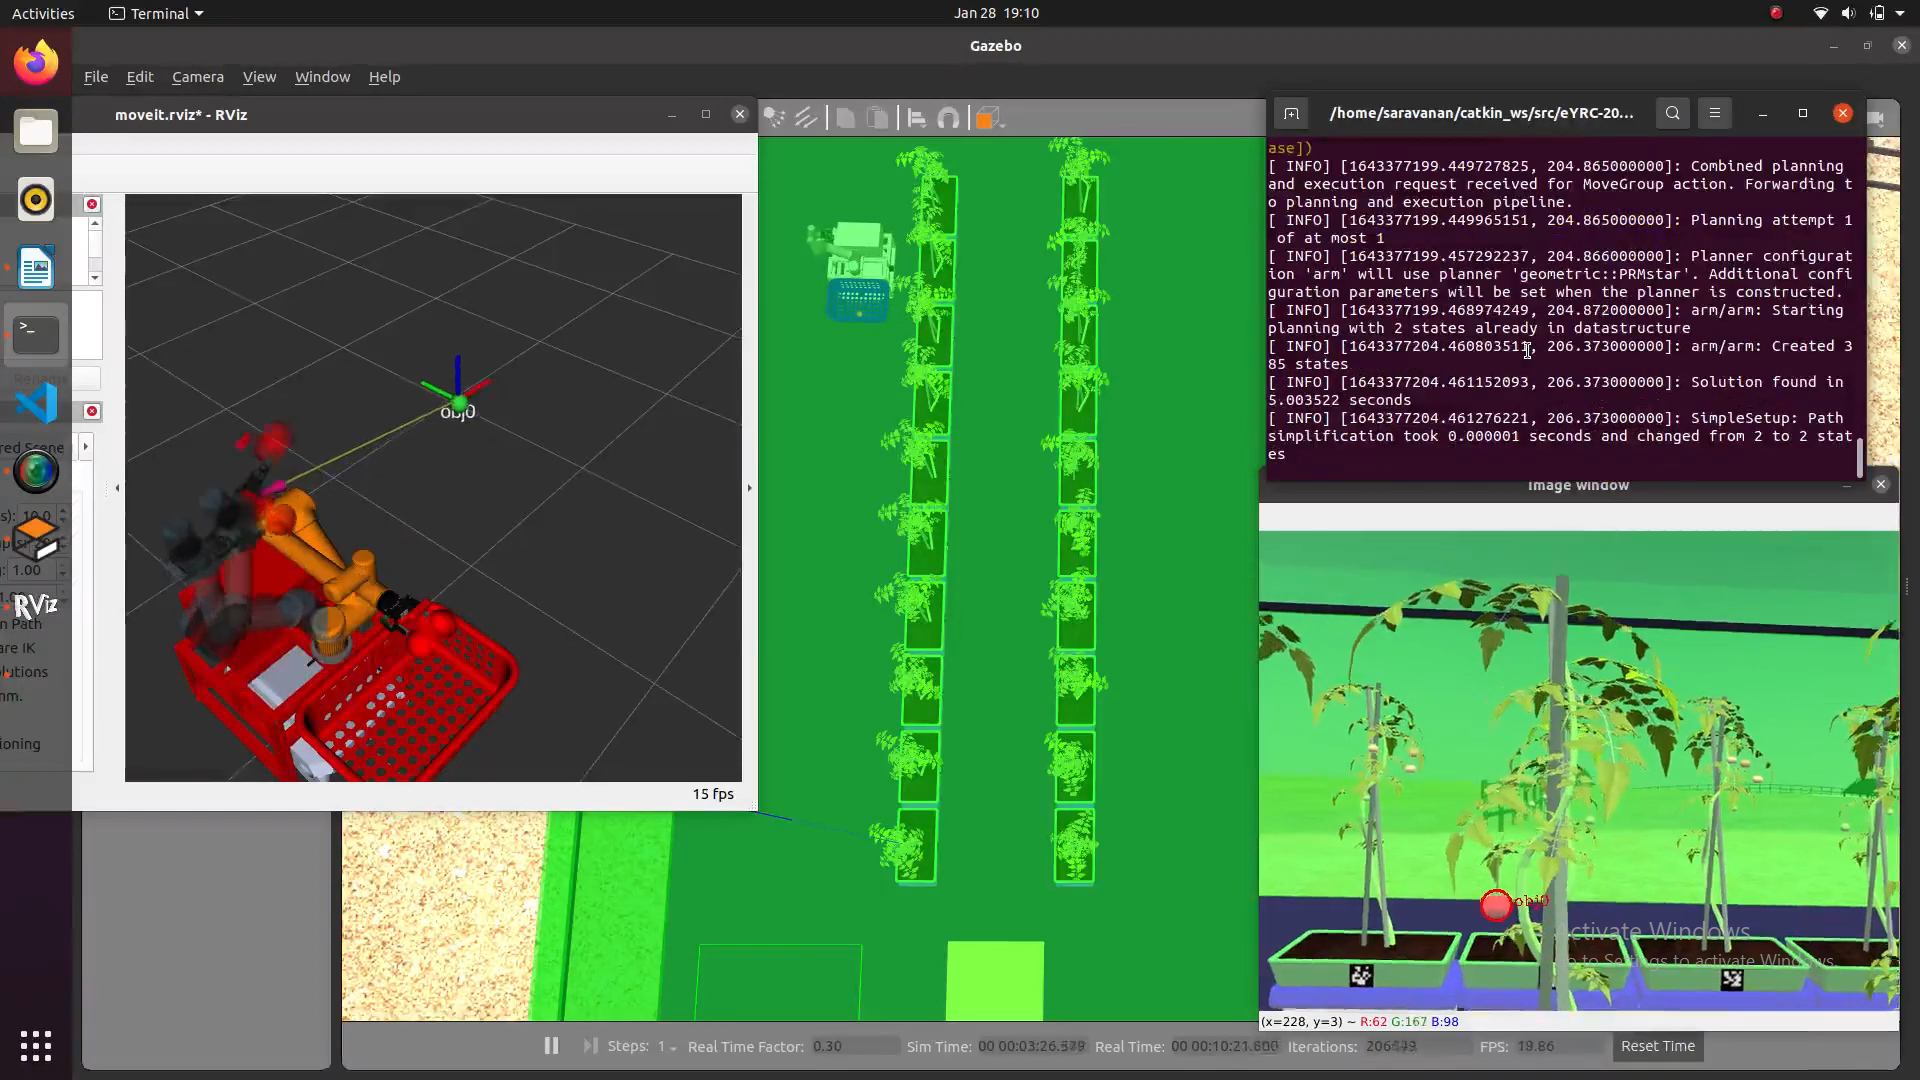The width and height of the screenshot is (1920, 1080).
Task: Open the Terminal app menu in top bar
Action: 155,13
